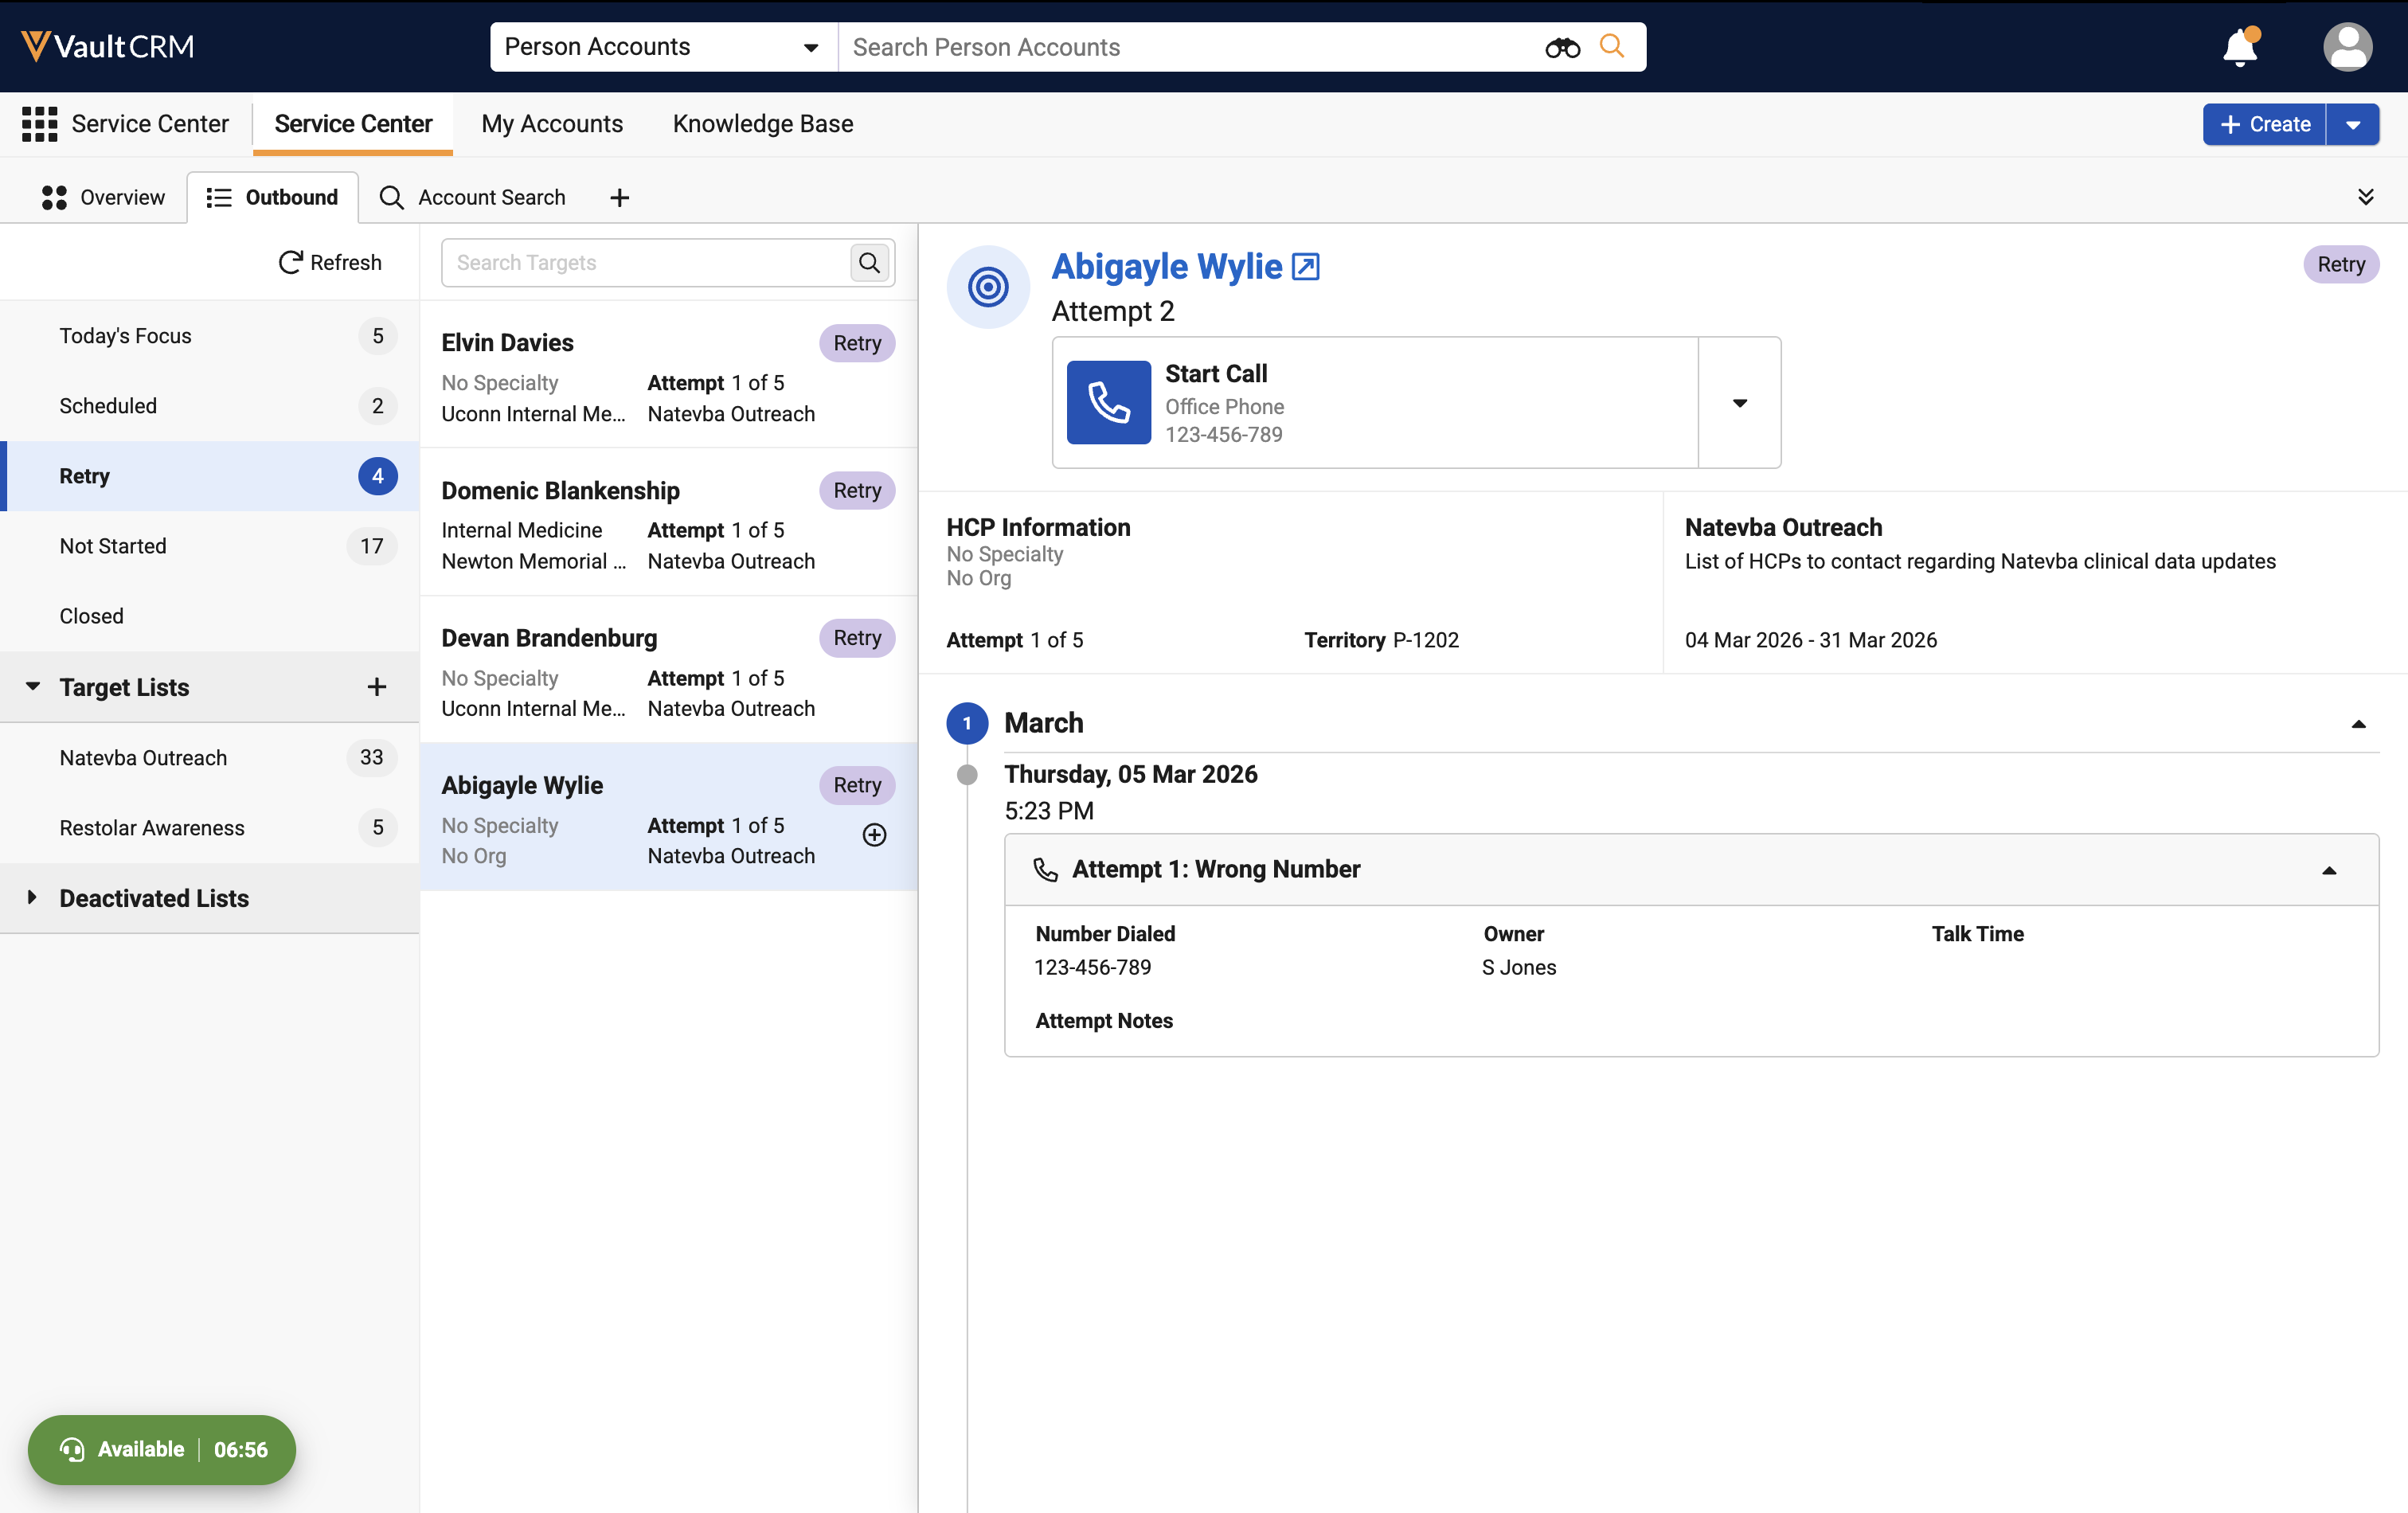Click the Search Targets magnifier button

(869, 263)
